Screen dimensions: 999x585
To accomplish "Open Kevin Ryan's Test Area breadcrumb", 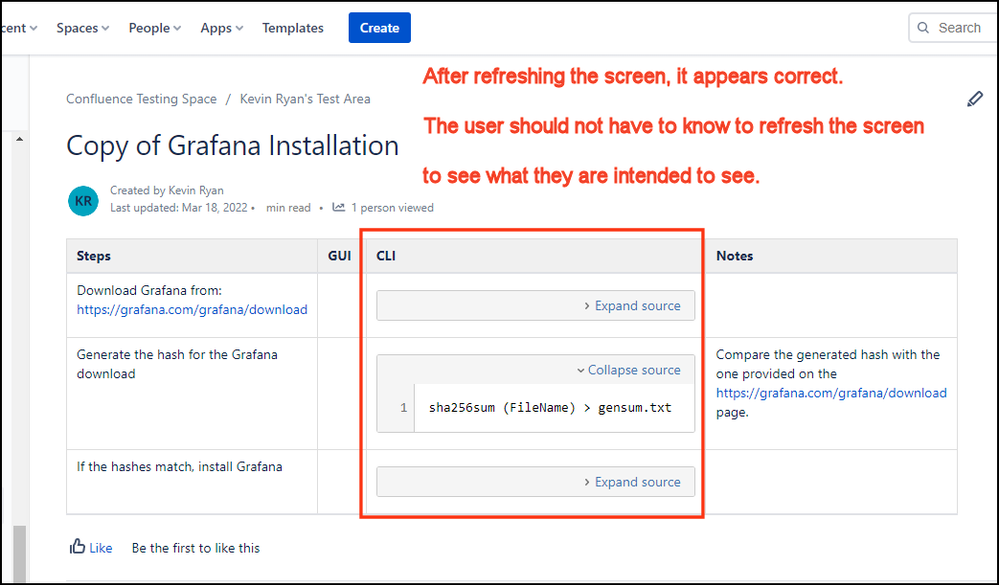I will click(x=305, y=99).
